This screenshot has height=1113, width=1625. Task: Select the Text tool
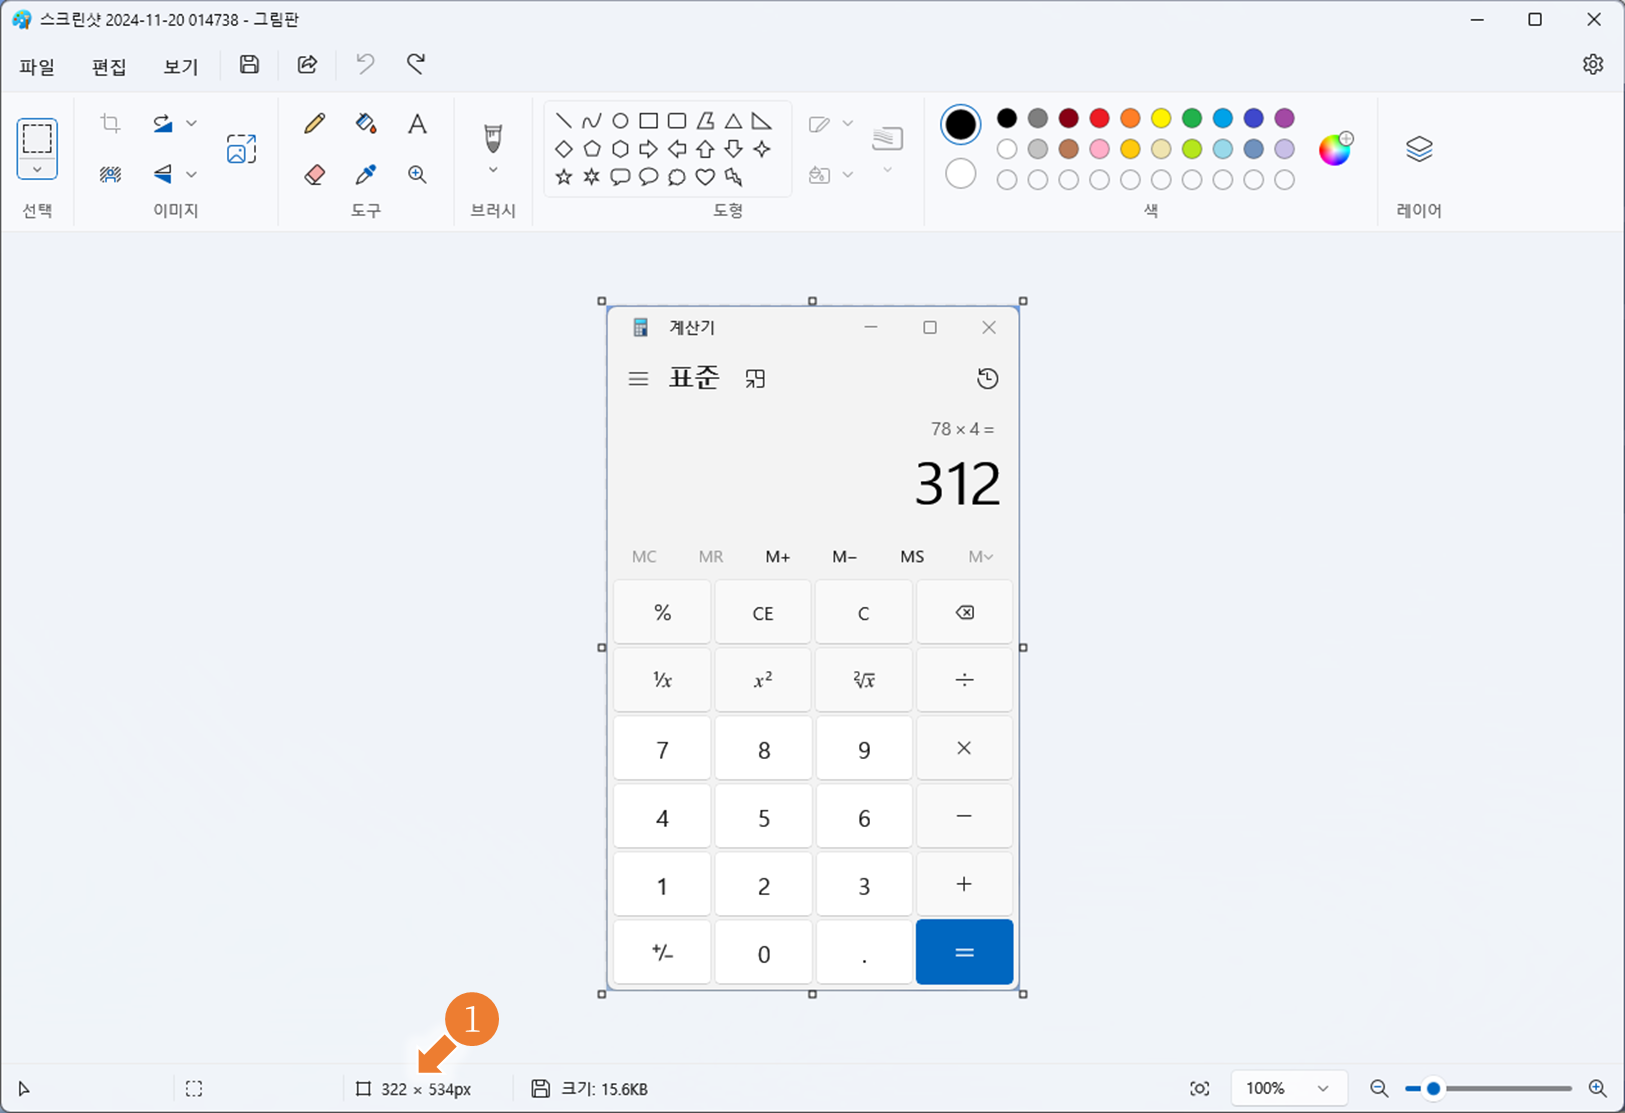417,123
